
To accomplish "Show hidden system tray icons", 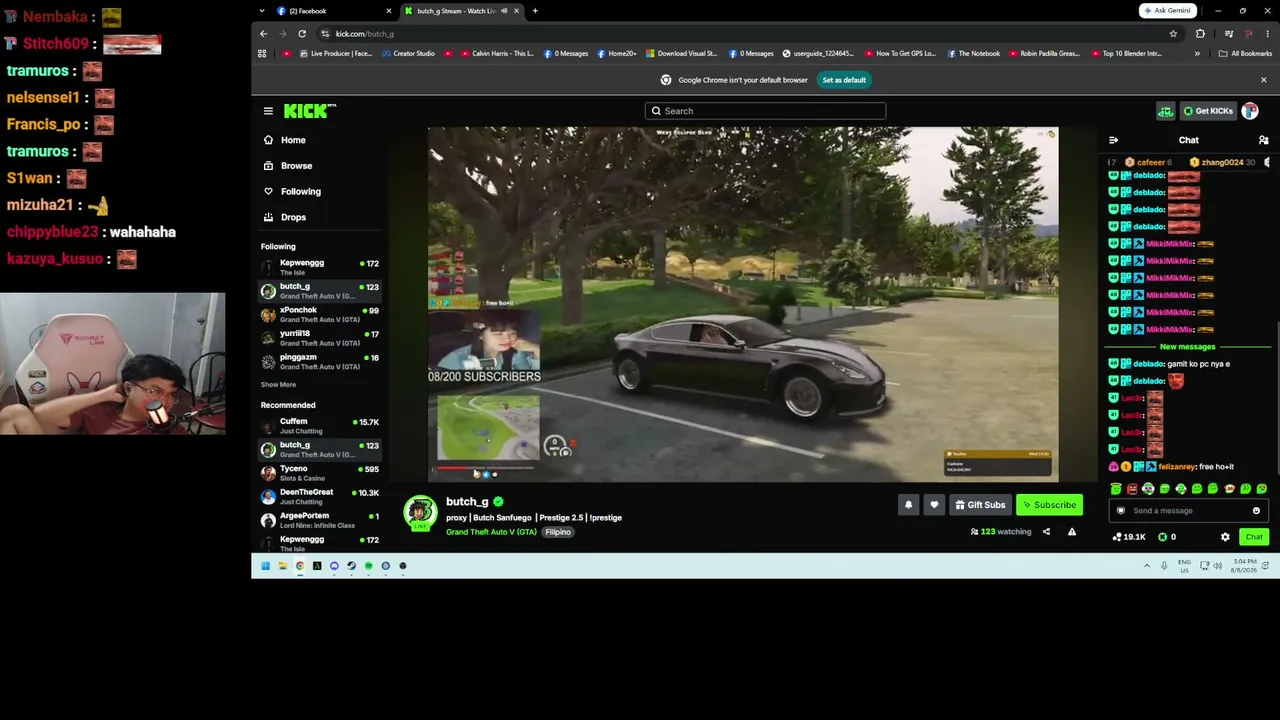I will [1147, 566].
